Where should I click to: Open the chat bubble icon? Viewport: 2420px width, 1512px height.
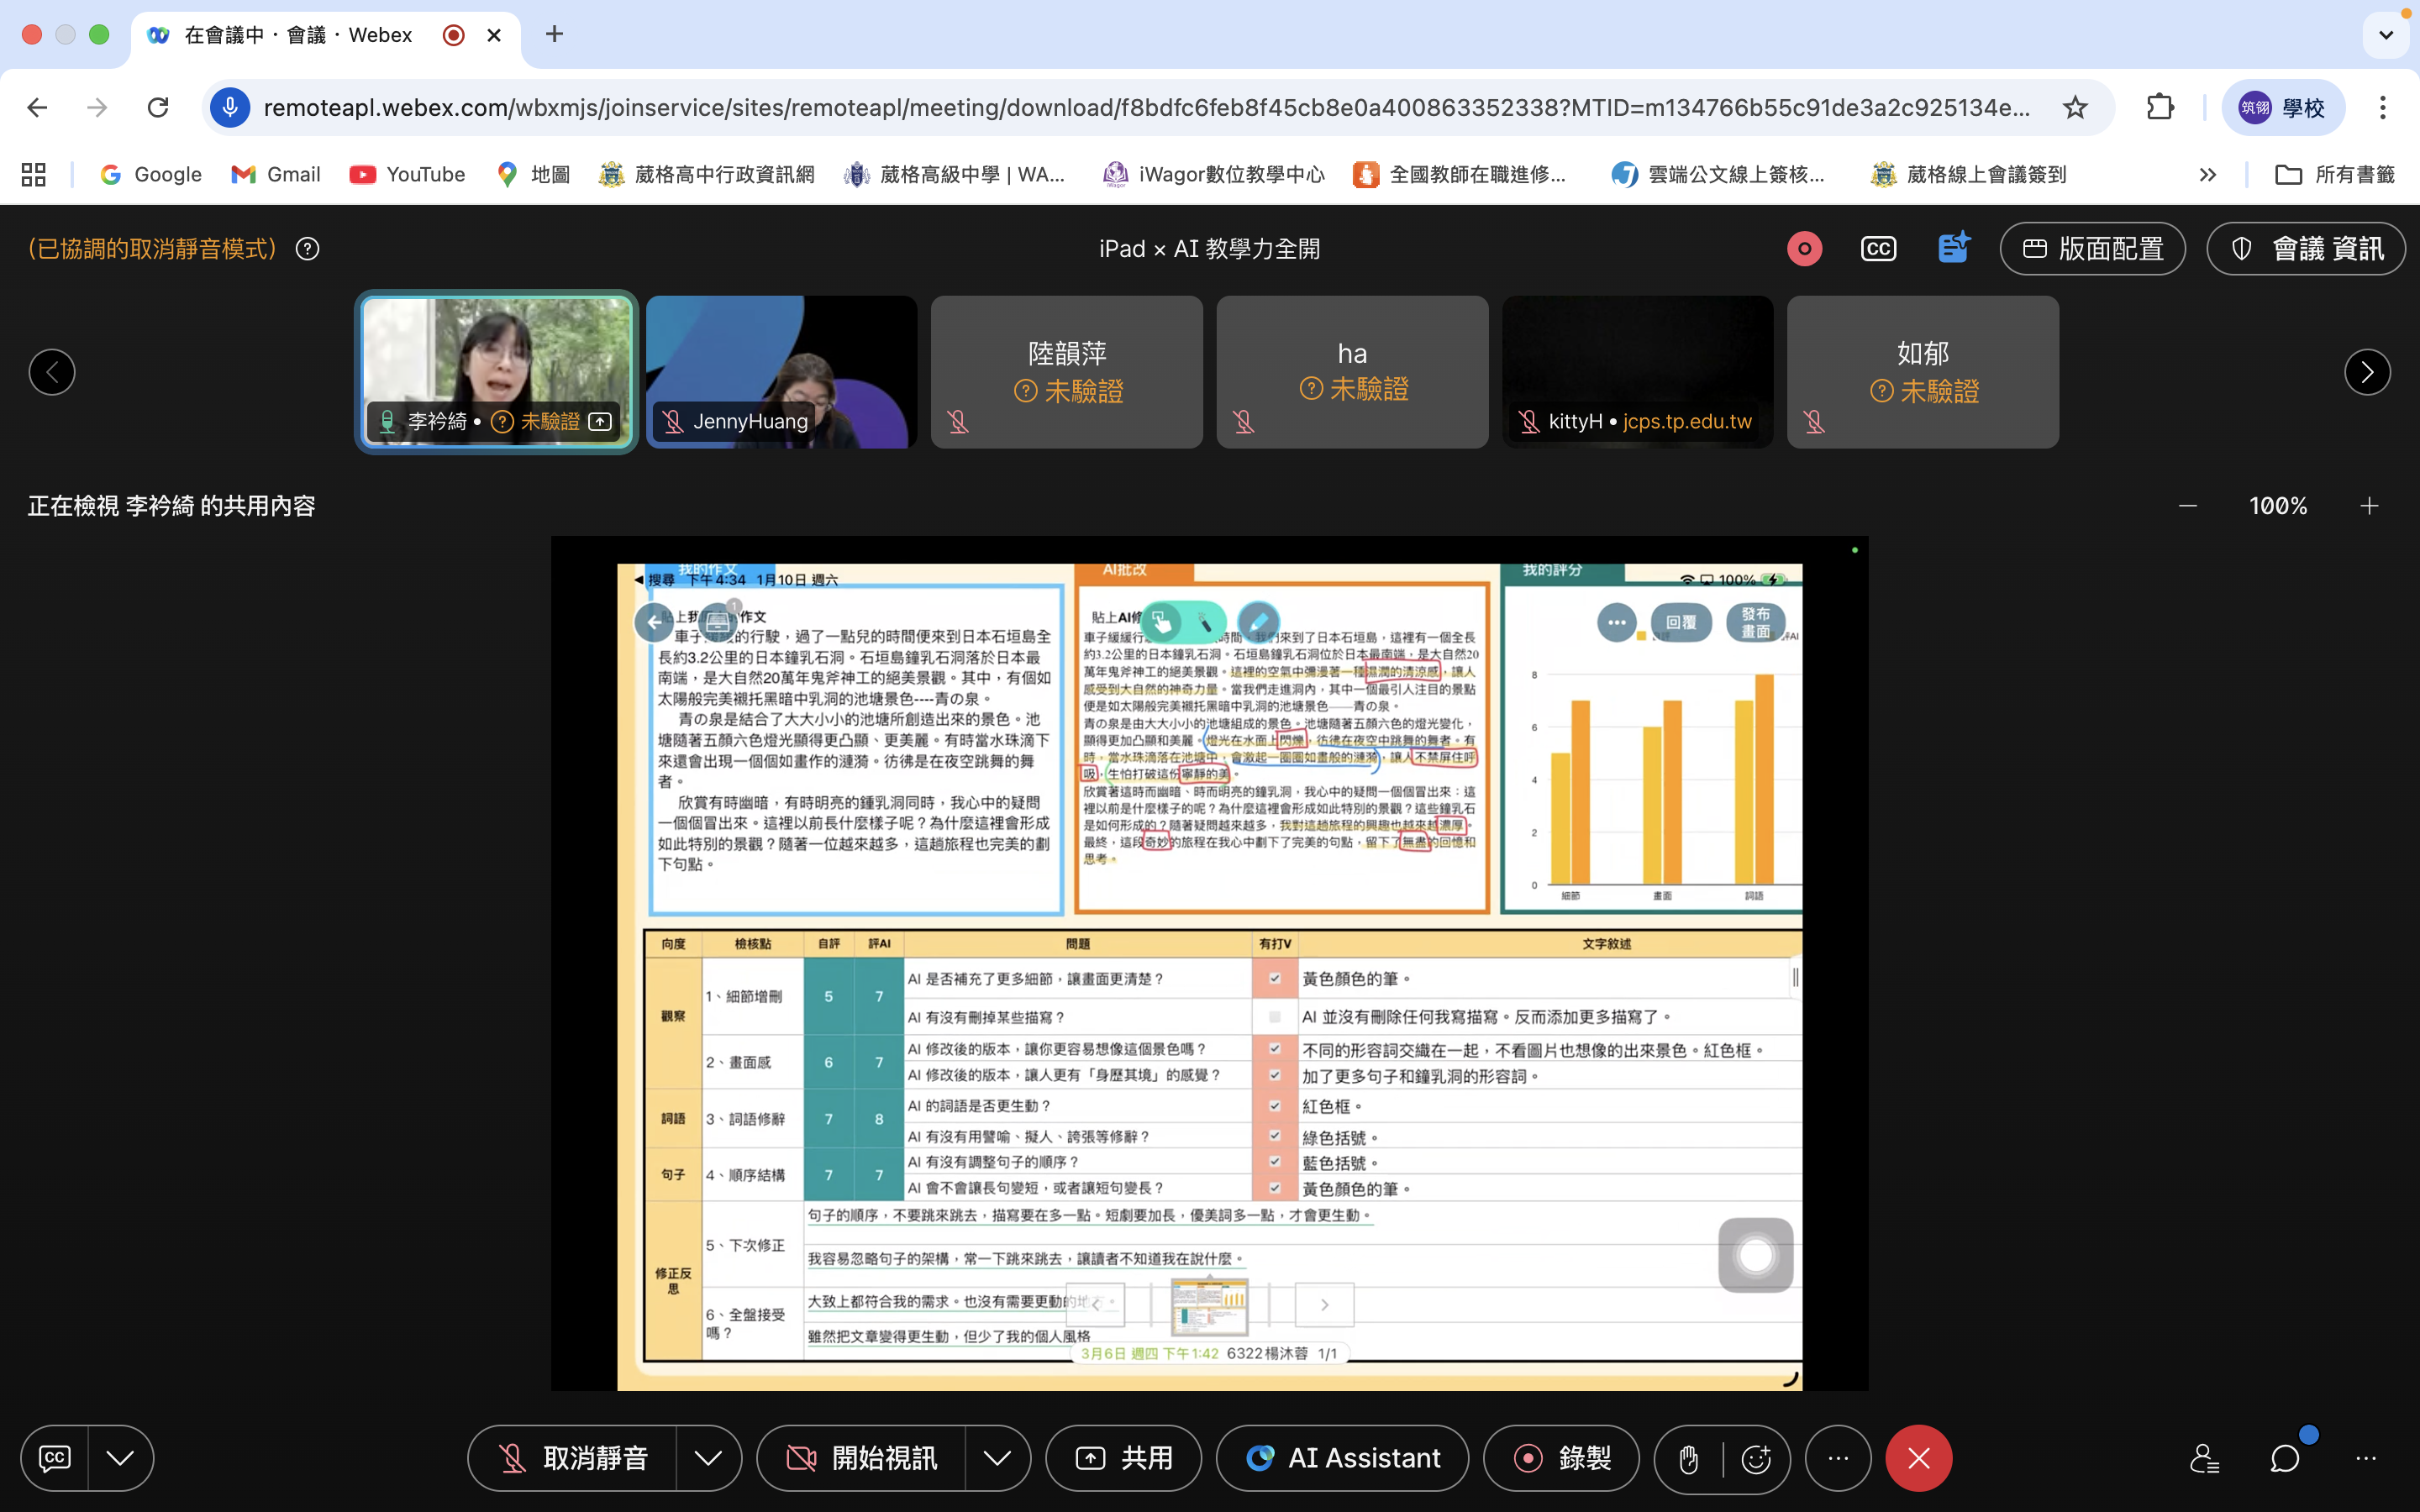tap(2285, 1459)
